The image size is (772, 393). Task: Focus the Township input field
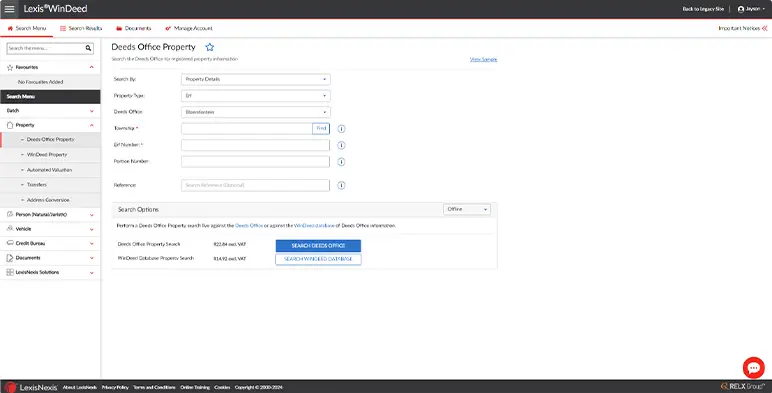[247, 129]
